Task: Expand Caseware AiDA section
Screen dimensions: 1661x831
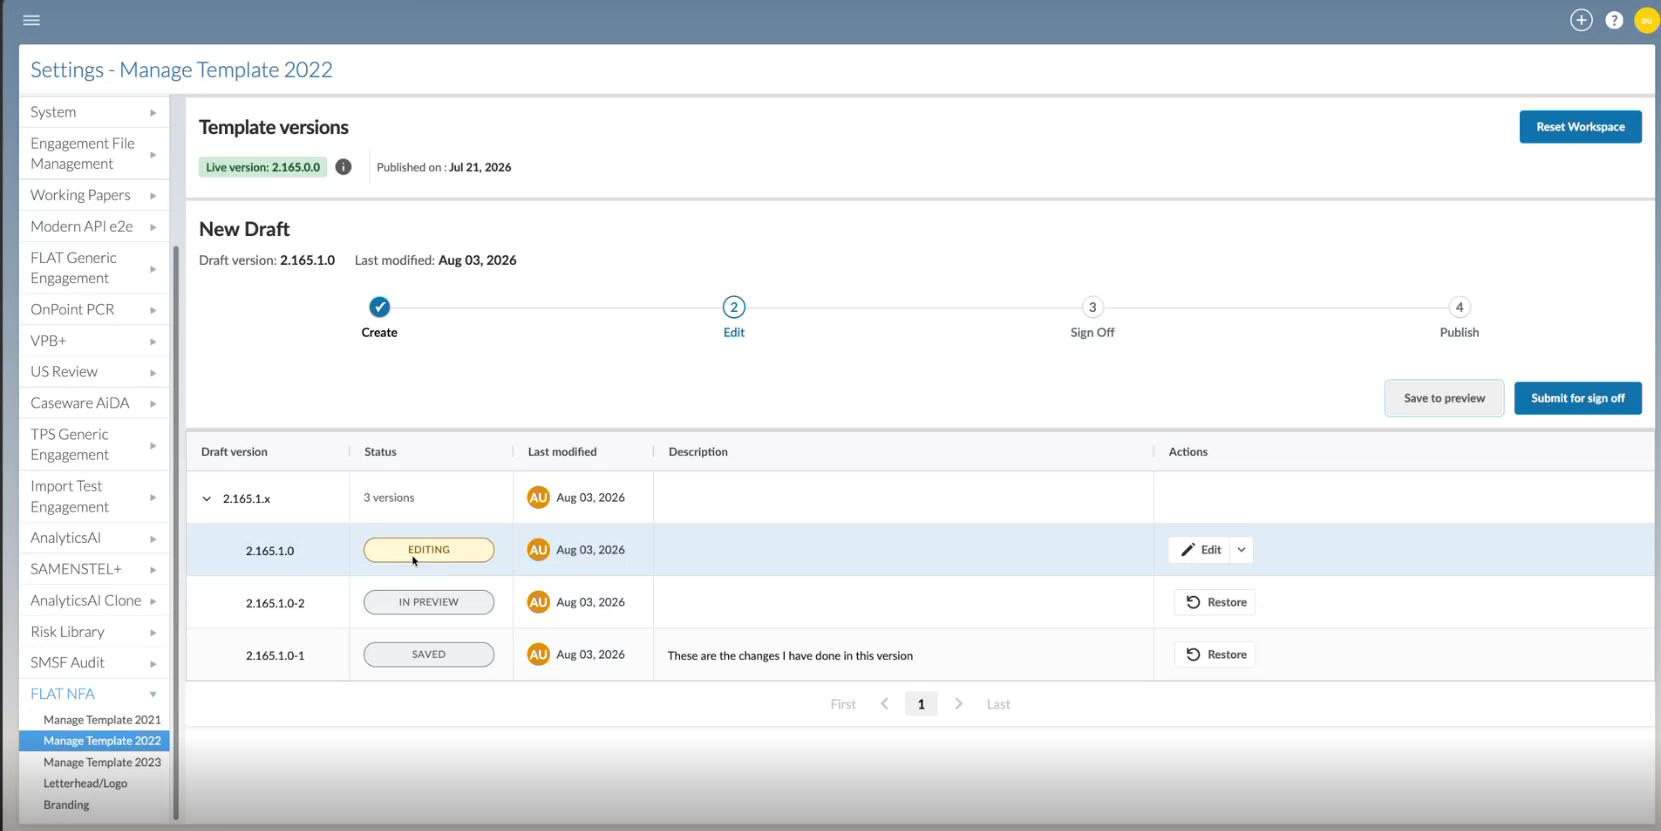Action: coord(94,403)
